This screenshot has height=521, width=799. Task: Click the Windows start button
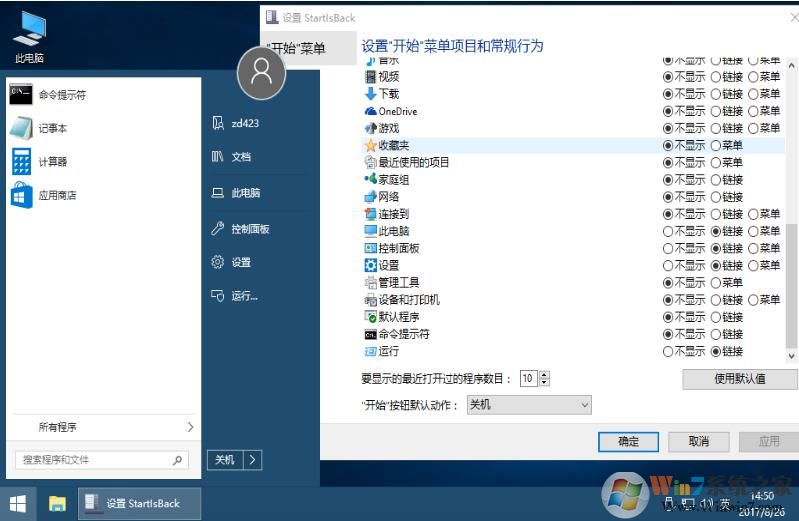pos(18,504)
